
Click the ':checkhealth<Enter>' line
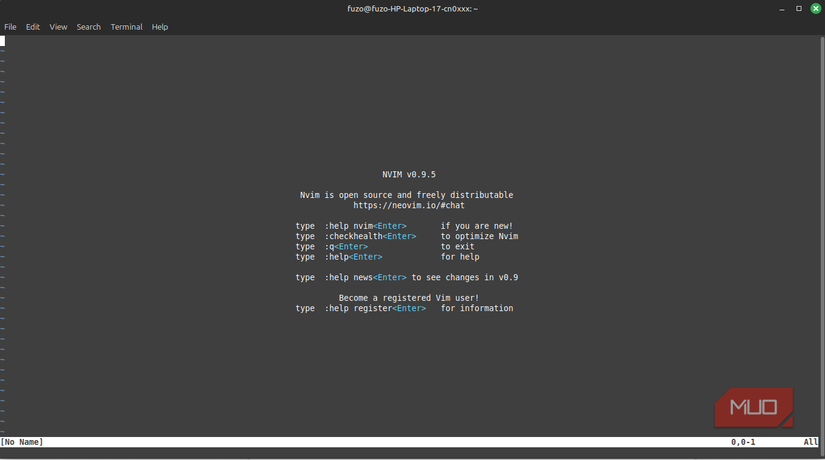point(406,236)
